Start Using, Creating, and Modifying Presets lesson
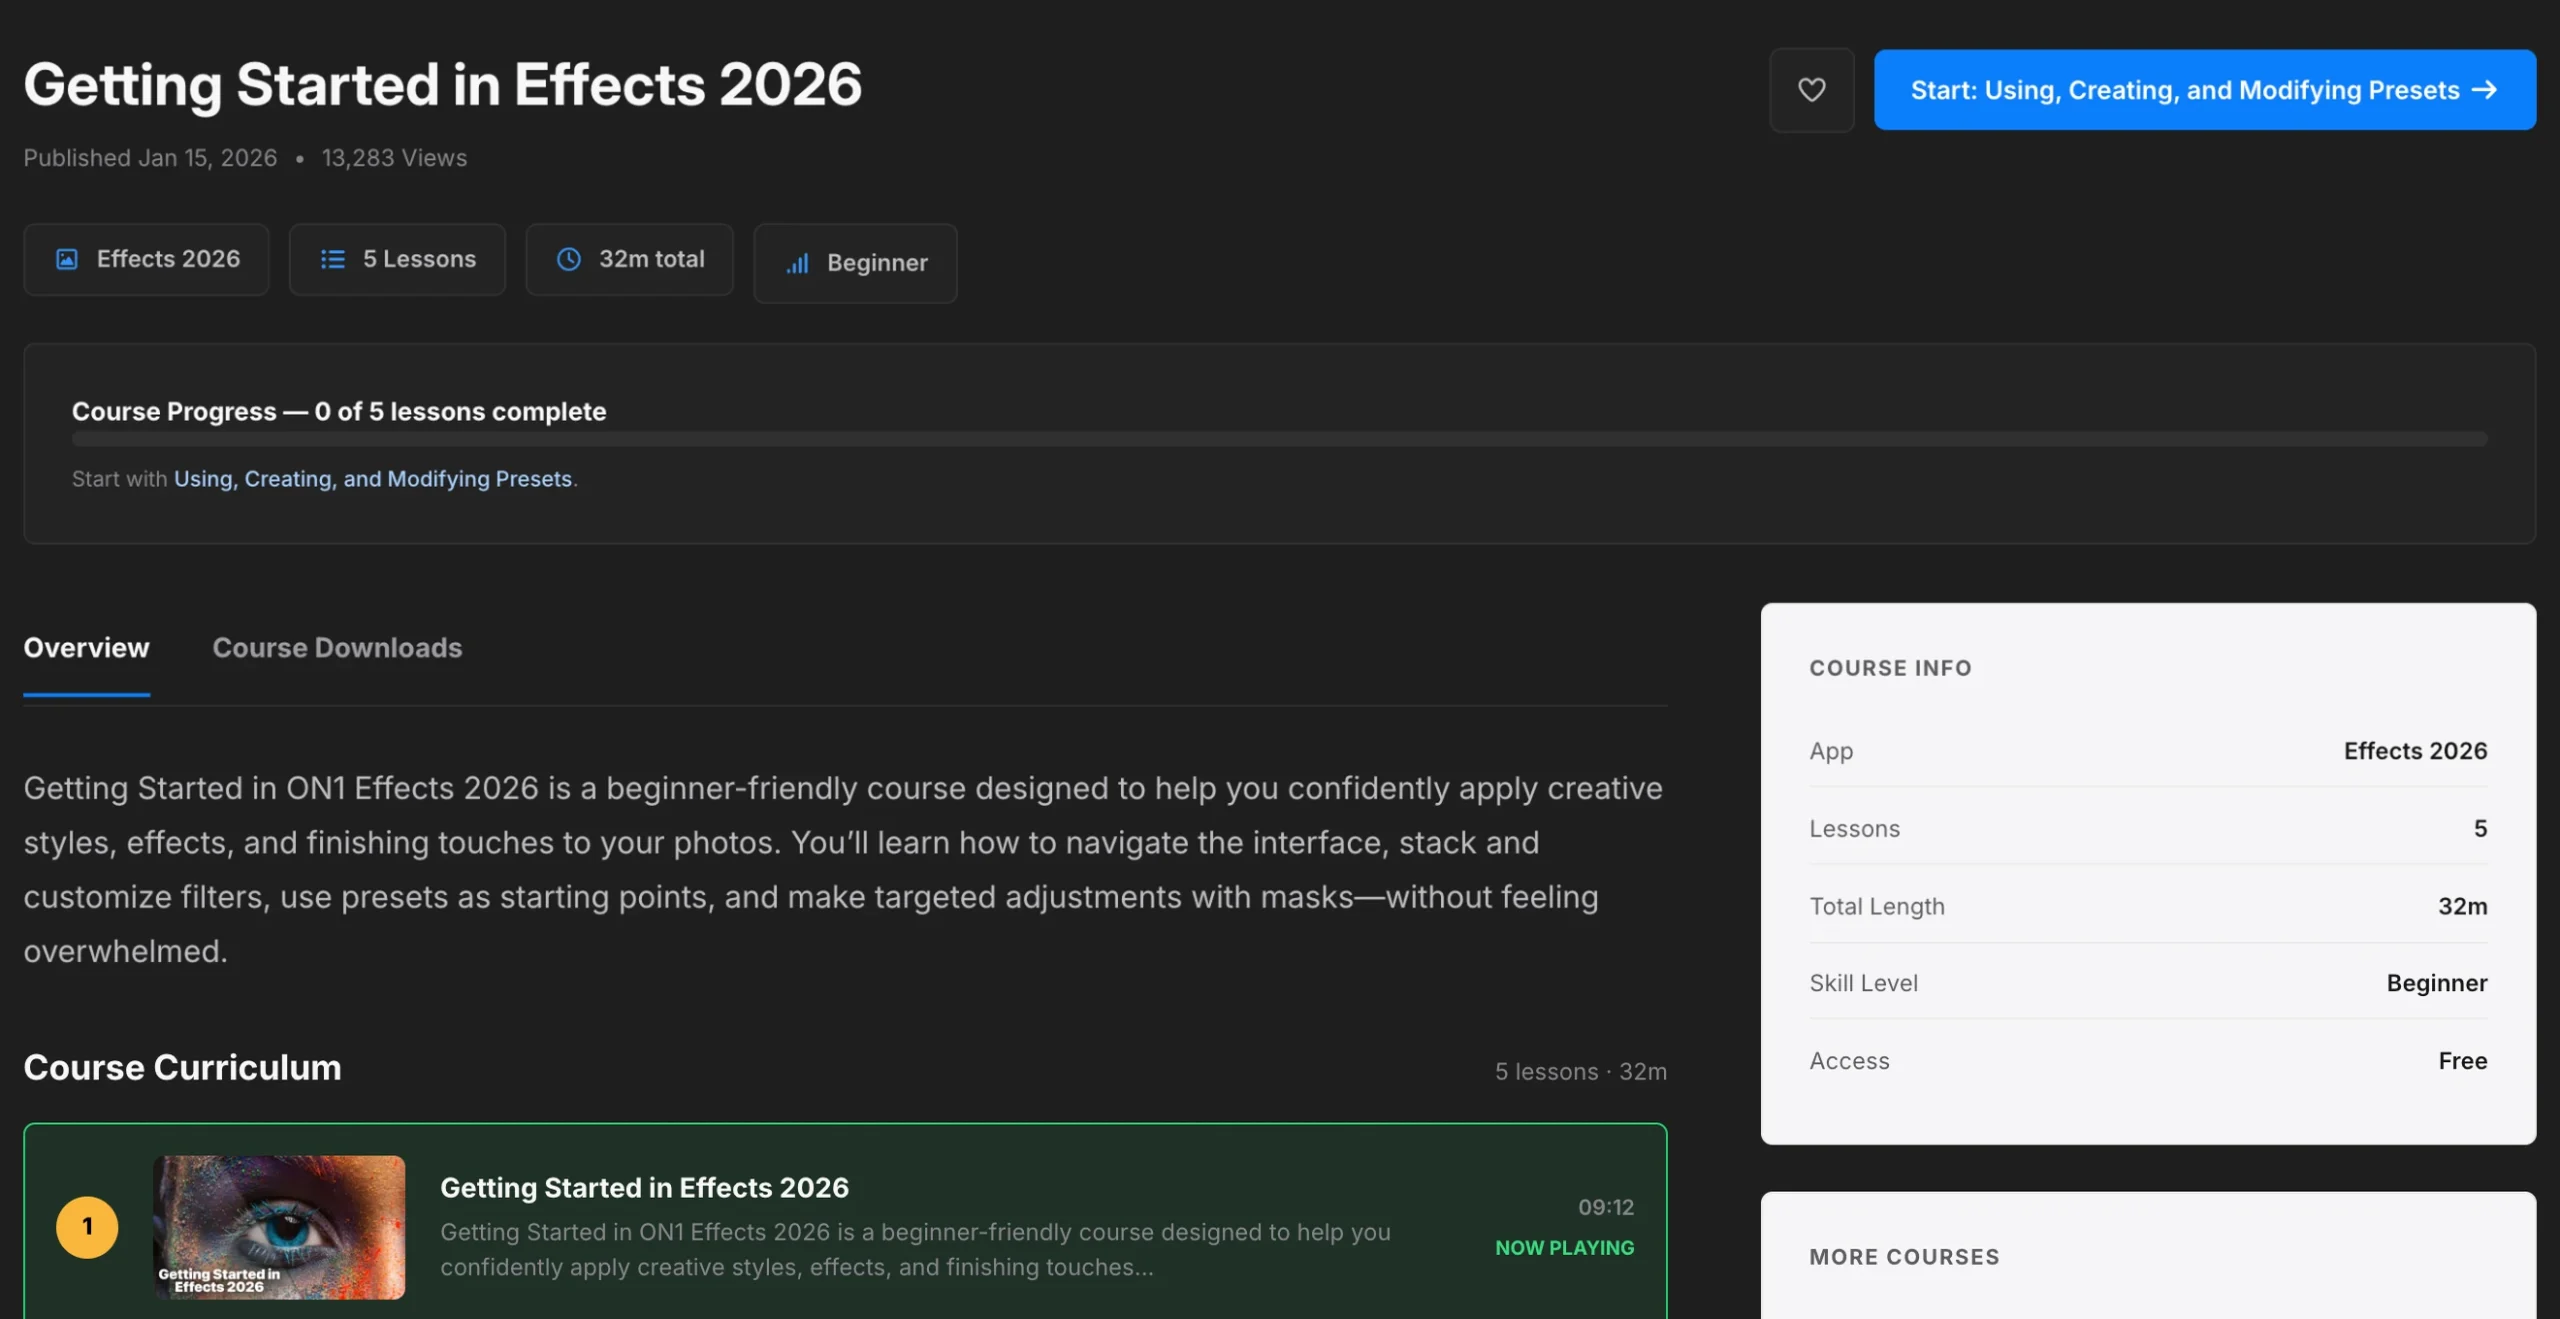This screenshot has width=2560, height=1319. 2204,90
